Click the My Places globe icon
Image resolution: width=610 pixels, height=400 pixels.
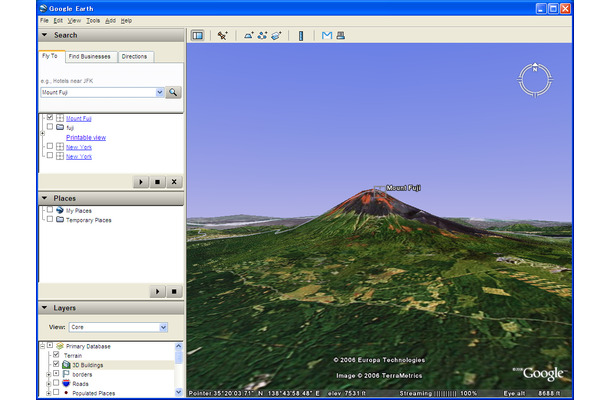(60, 210)
